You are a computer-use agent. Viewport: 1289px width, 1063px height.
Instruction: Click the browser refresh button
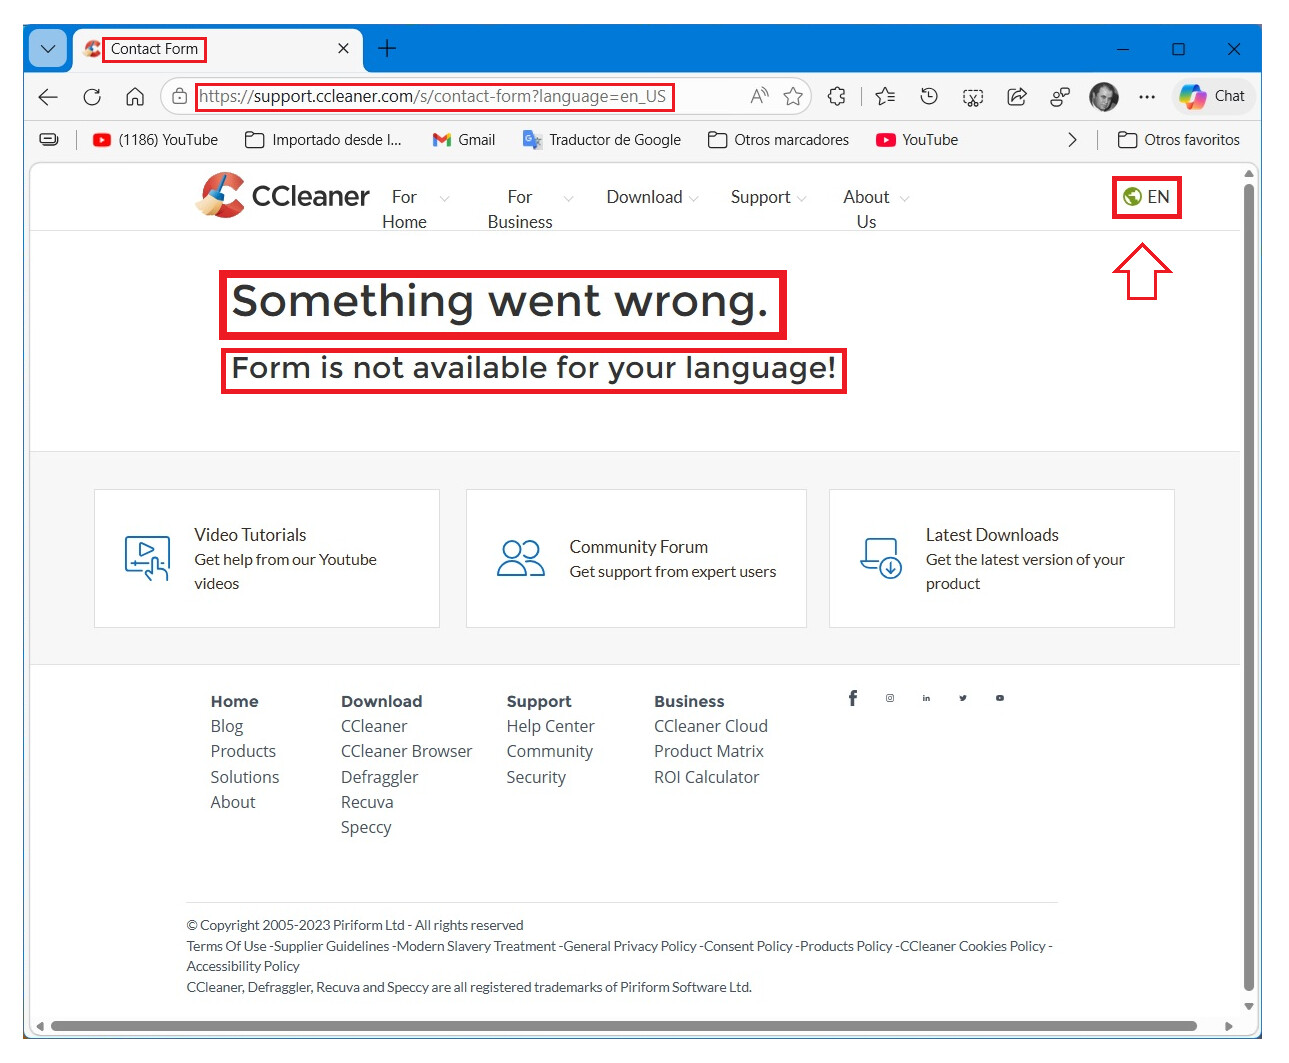point(92,97)
